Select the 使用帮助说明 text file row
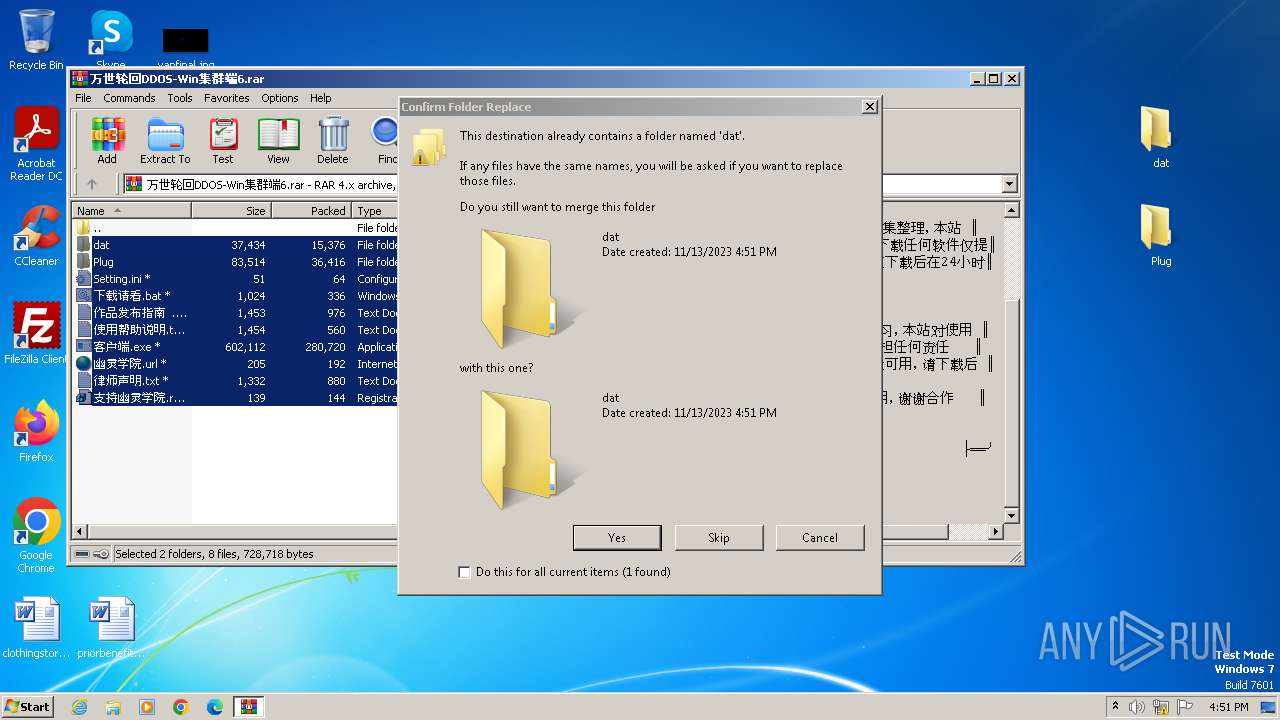Screen dimensions: 1280x720 (236, 330)
